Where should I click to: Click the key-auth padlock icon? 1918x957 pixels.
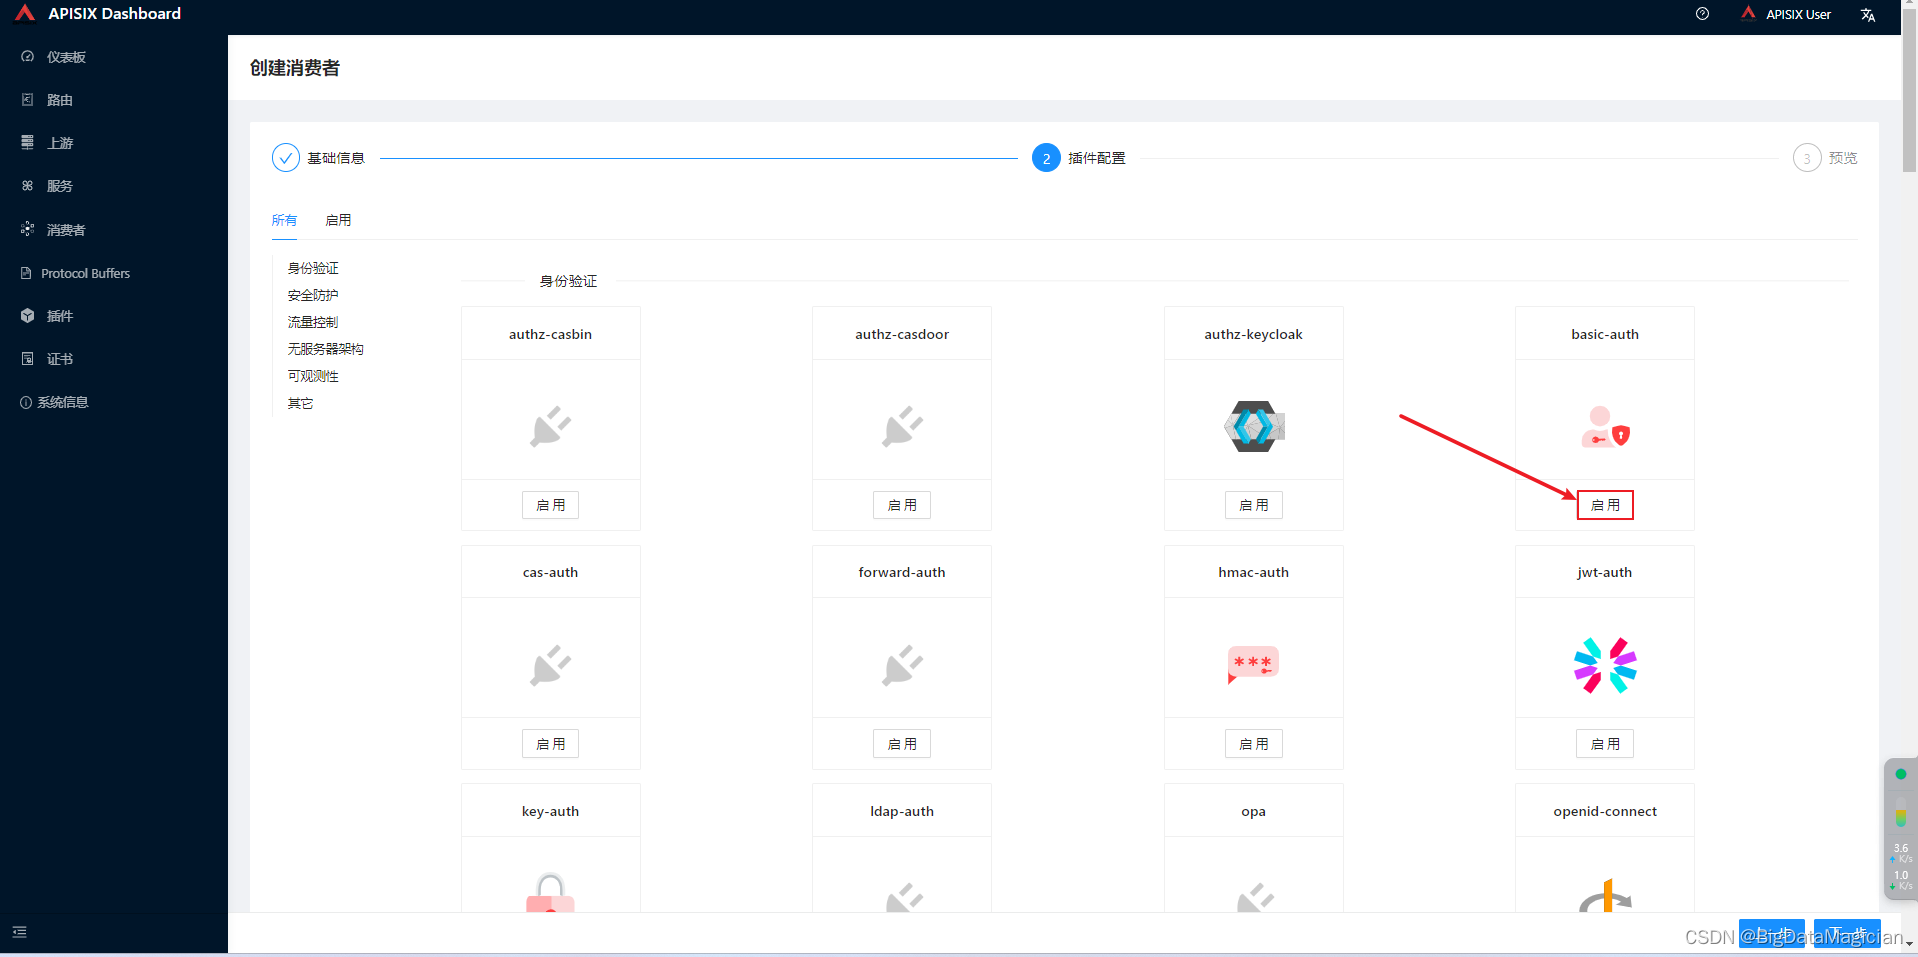pyautogui.click(x=550, y=893)
